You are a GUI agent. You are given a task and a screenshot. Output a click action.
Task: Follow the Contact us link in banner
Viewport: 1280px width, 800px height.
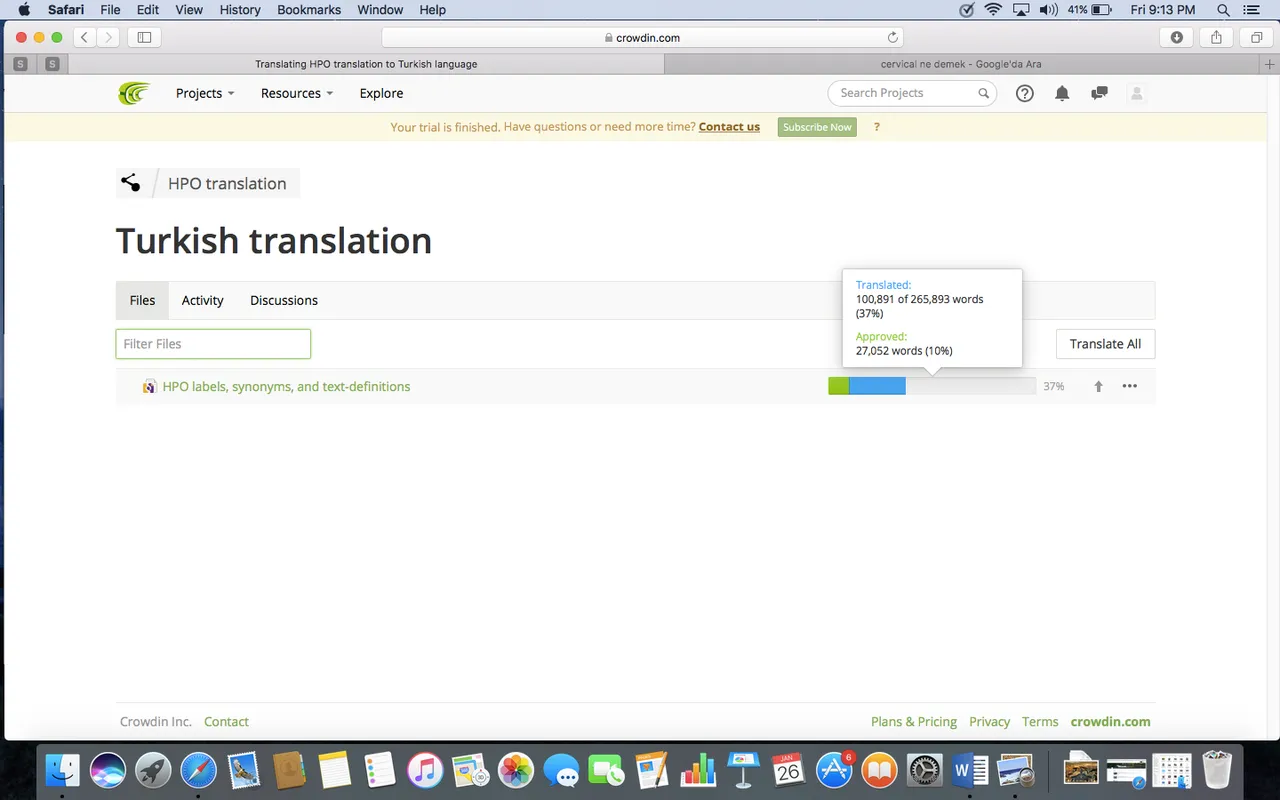[729, 127]
